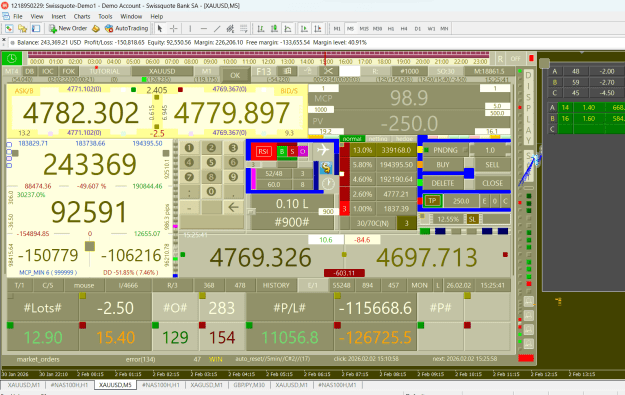The height and width of the screenshot is (395, 625).
Task: Click the F13 button
Action: coord(264,71)
